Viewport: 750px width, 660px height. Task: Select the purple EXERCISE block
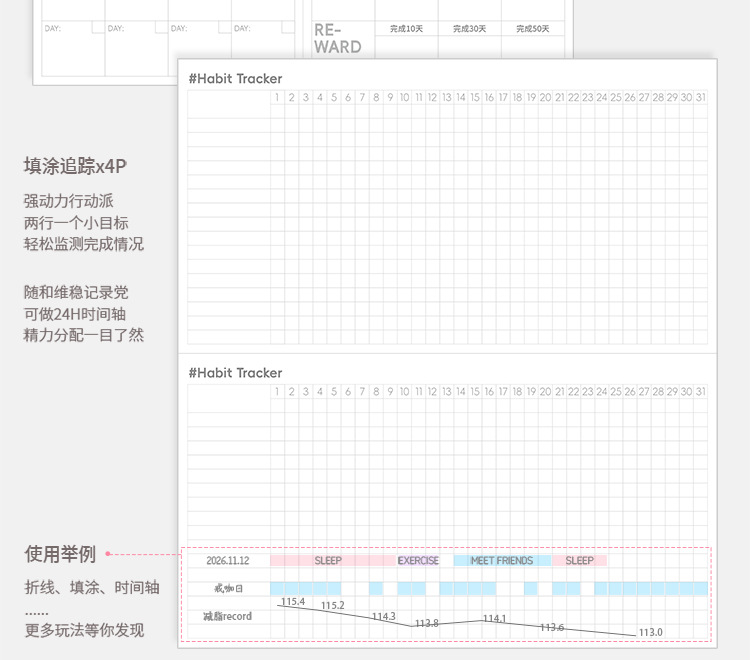click(418, 561)
